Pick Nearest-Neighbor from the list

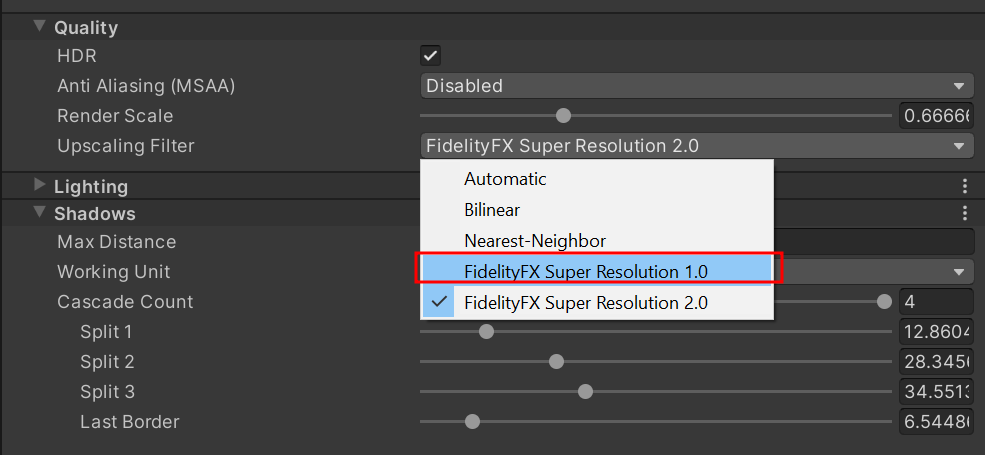coord(535,240)
